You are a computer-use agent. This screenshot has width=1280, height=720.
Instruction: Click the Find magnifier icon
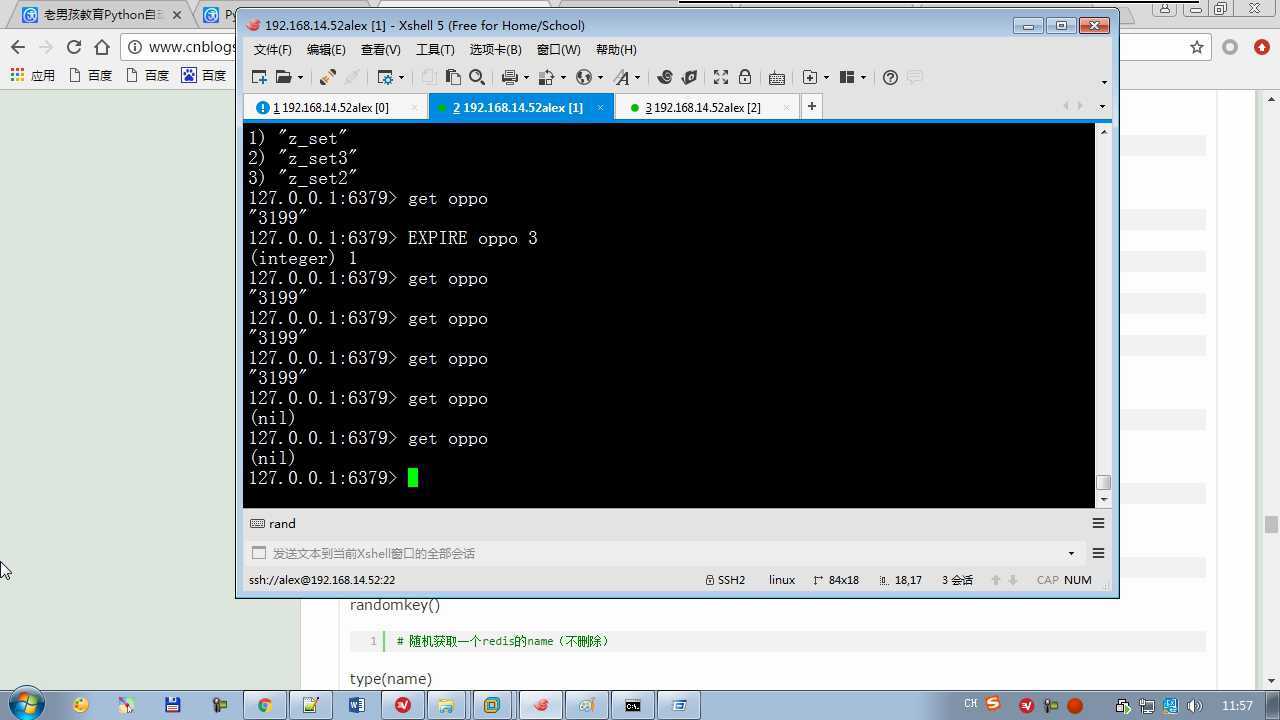tap(477, 77)
